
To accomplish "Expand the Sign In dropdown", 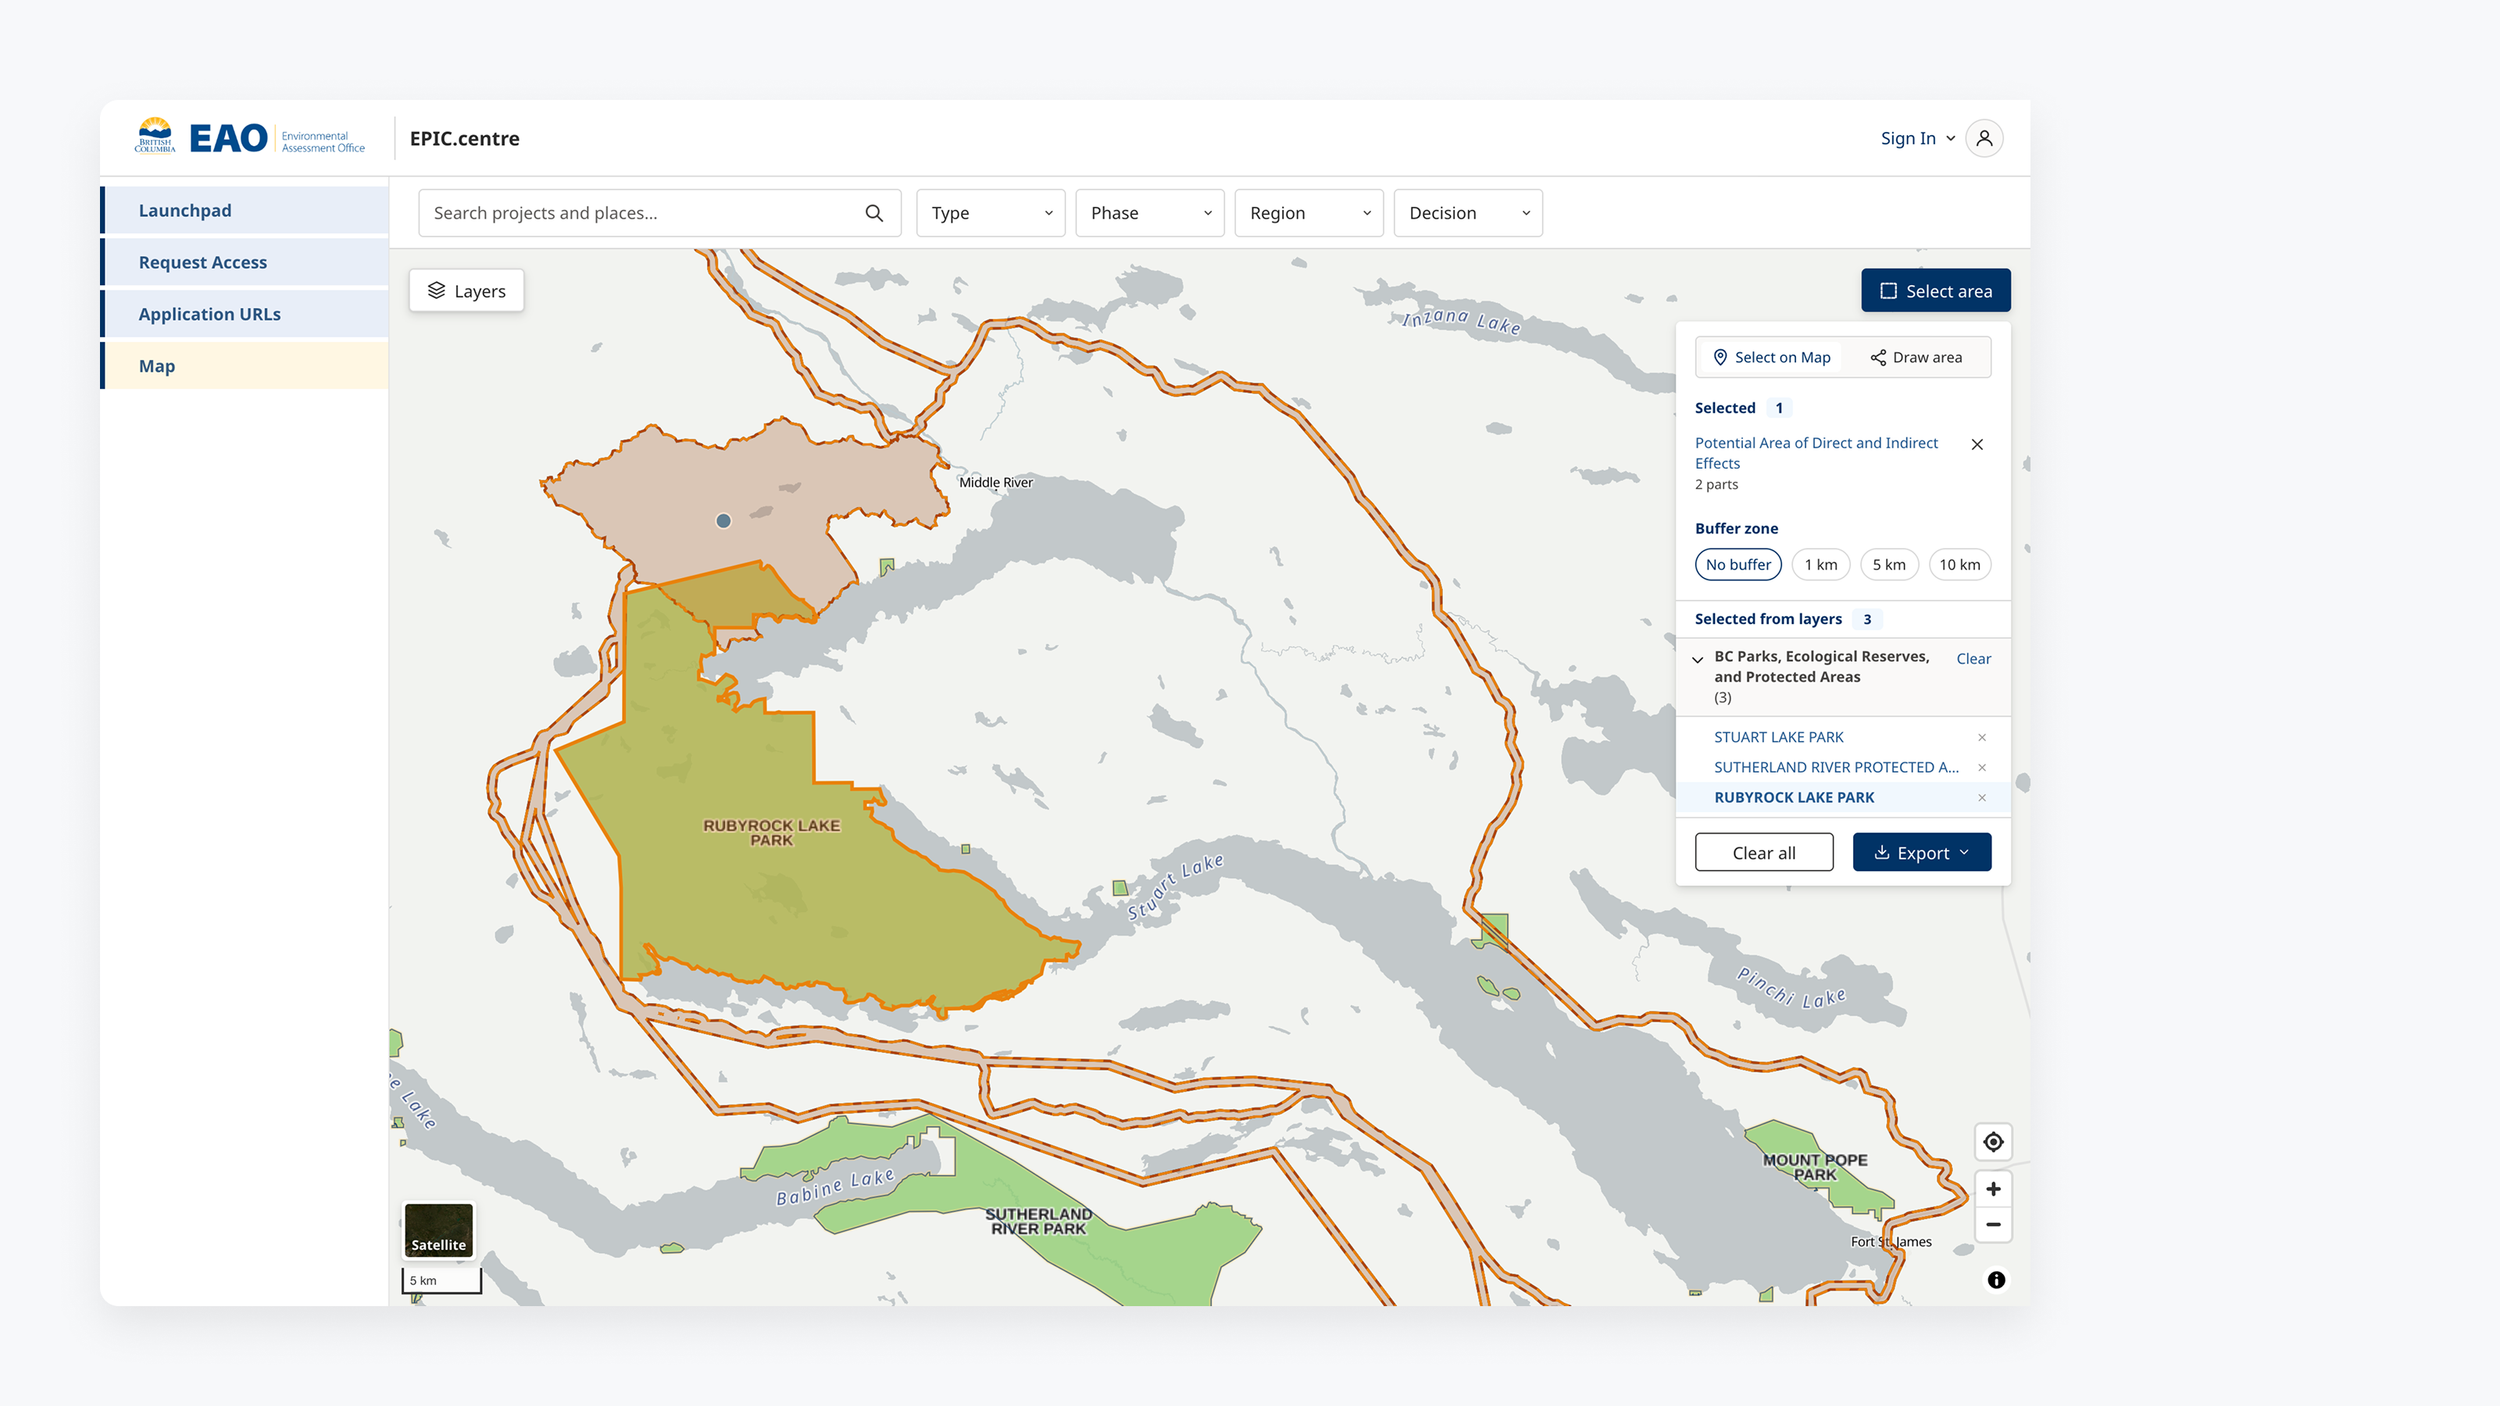I will [1917, 138].
